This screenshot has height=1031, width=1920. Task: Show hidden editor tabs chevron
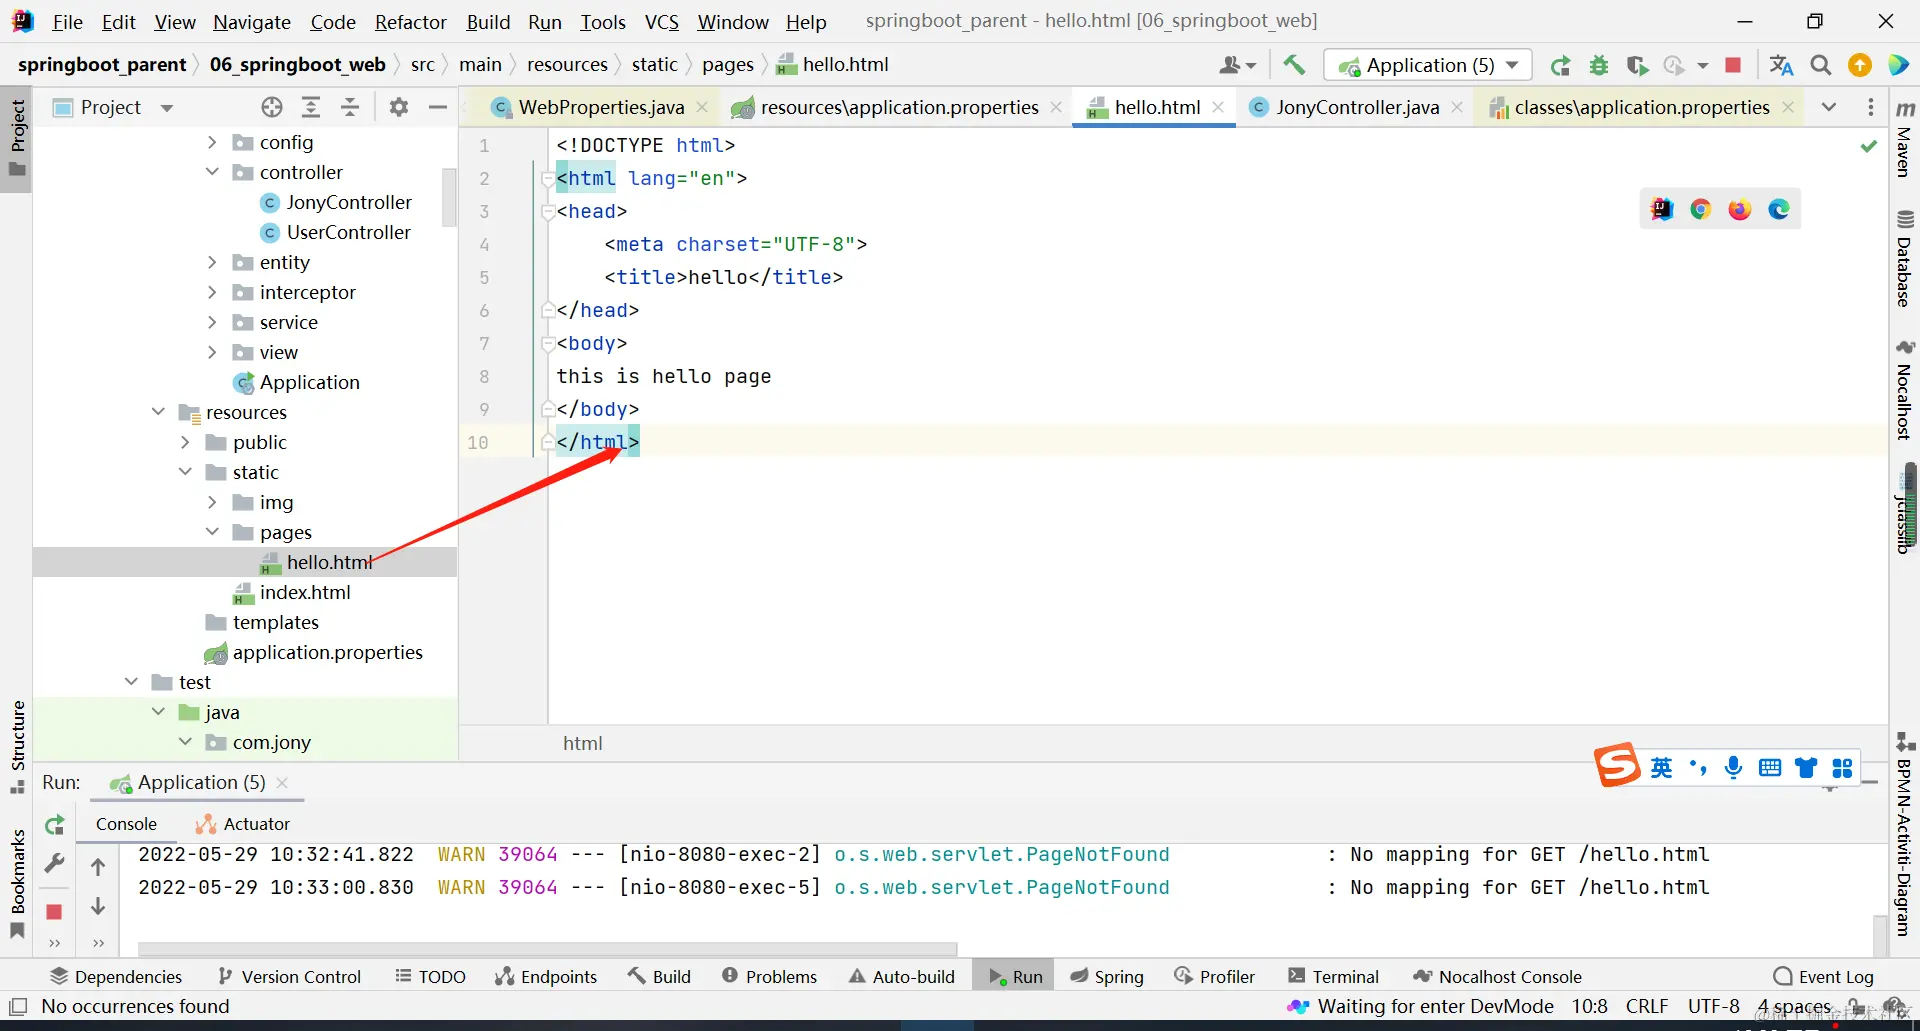(x=1829, y=107)
